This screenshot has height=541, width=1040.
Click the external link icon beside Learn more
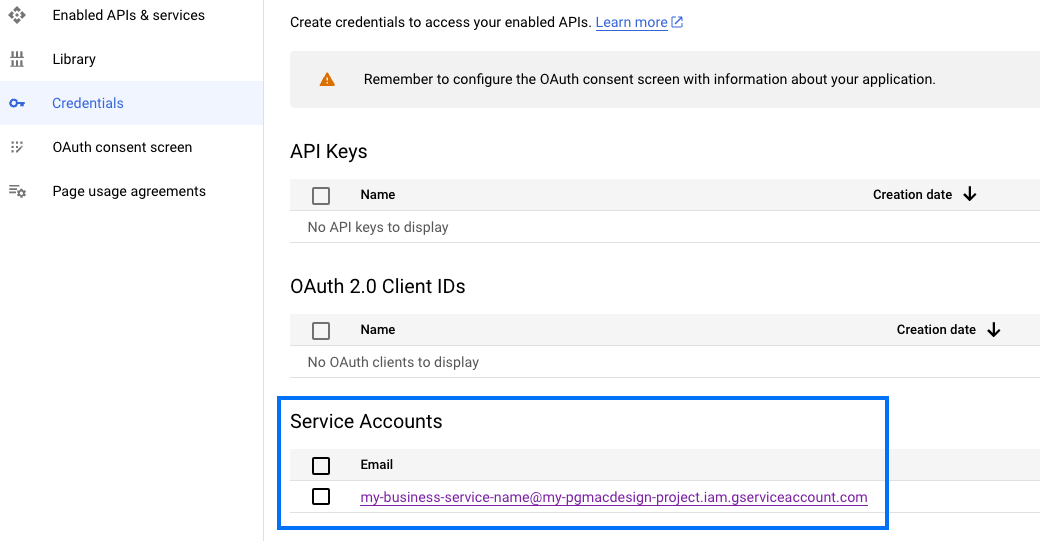point(677,22)
